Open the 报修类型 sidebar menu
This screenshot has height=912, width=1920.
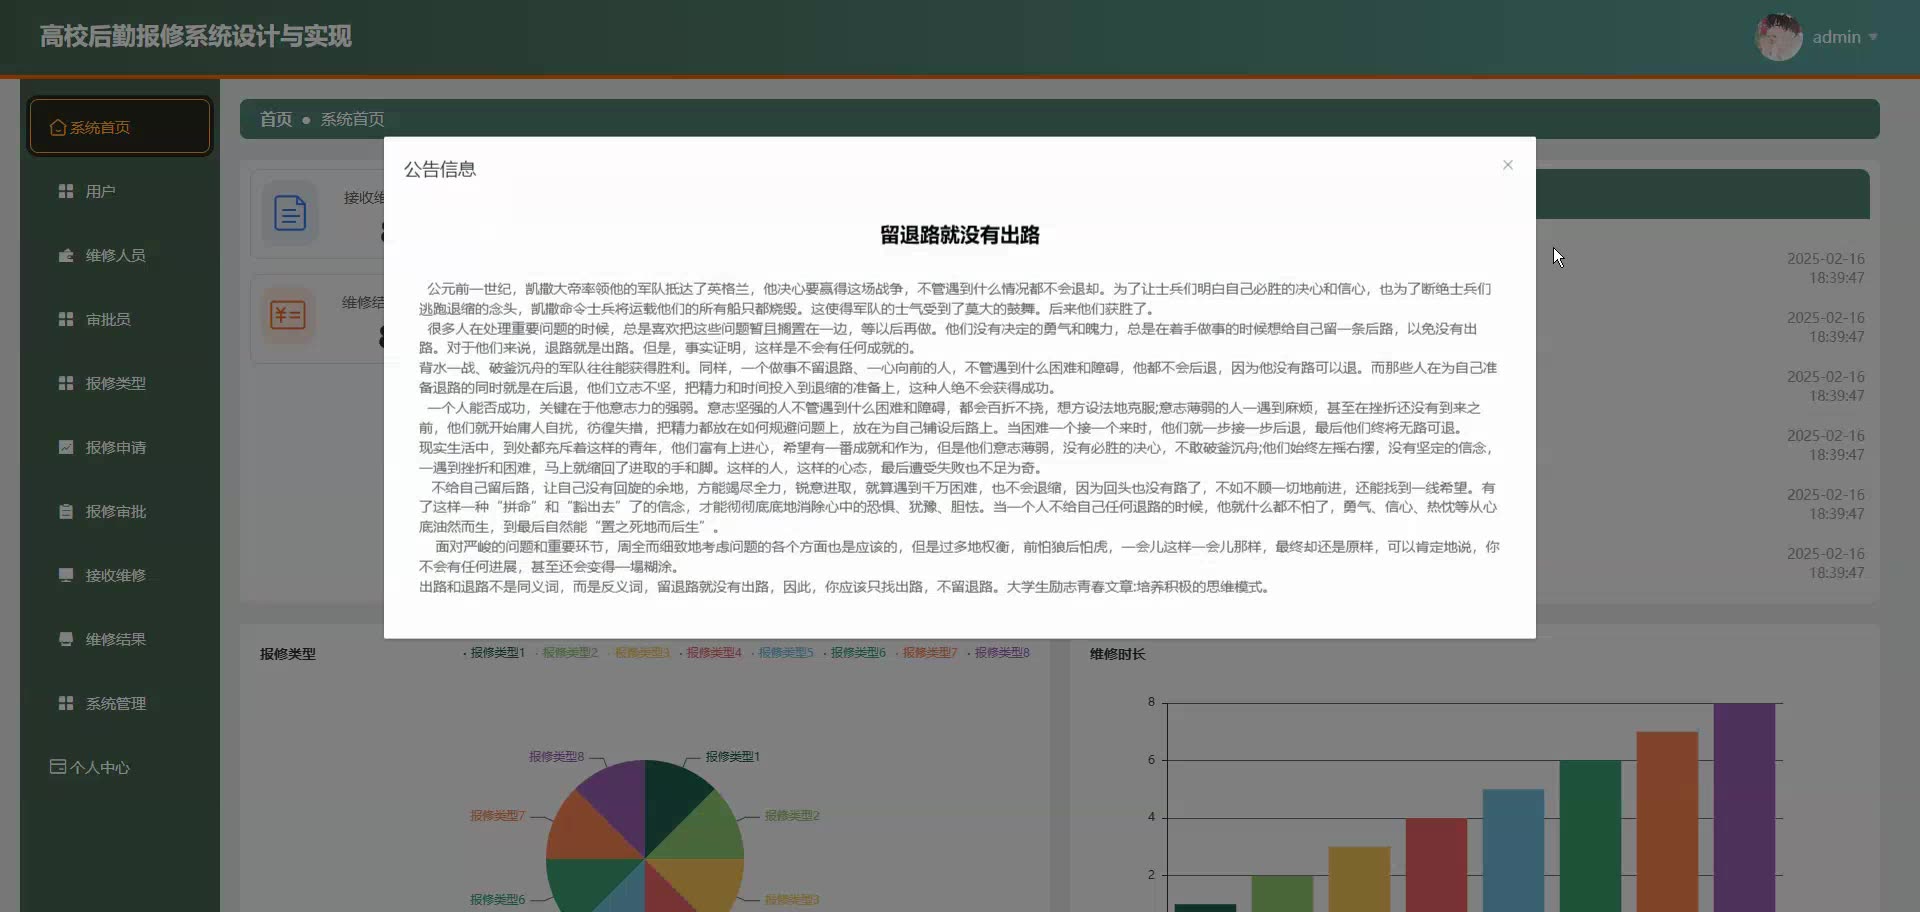coord(120,383)
